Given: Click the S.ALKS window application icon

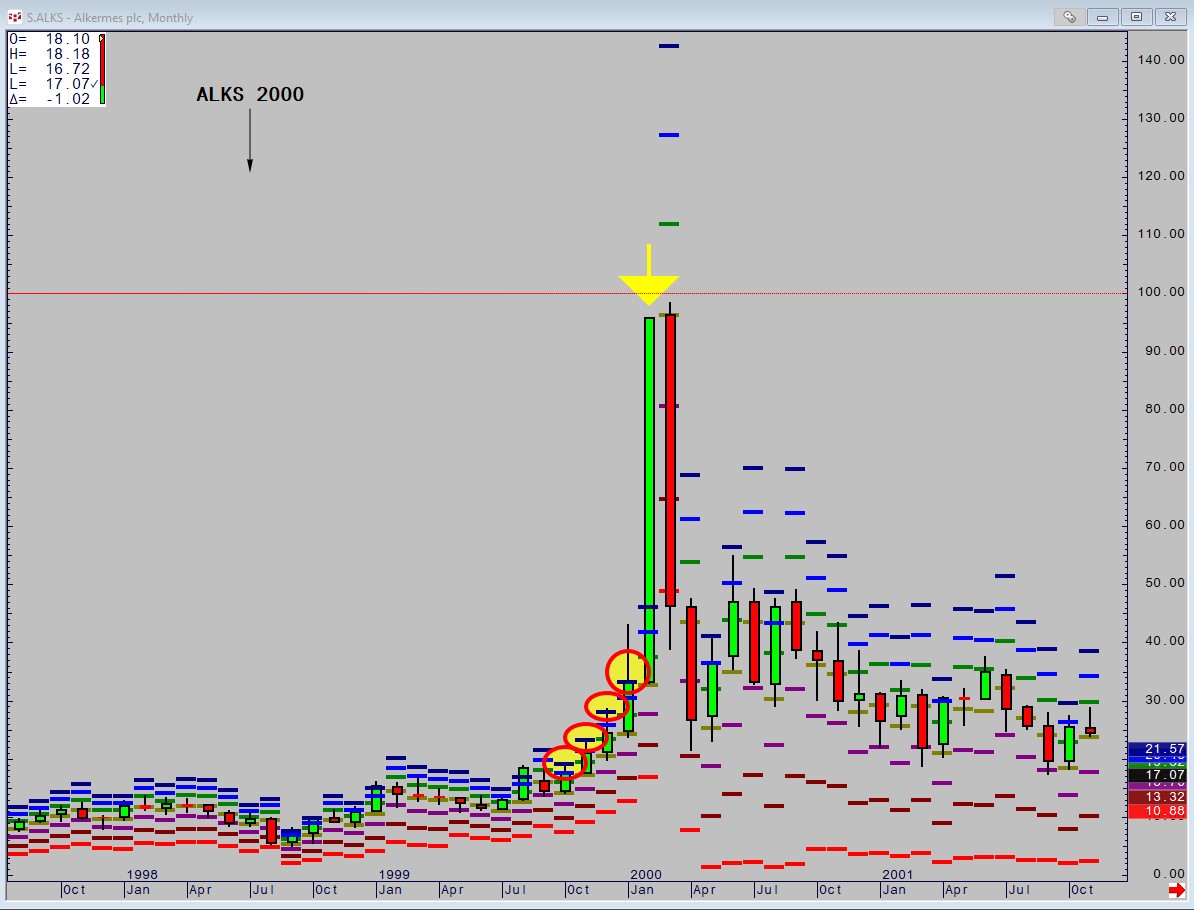Looking at the screenshot, I should (x=14, y=17).
